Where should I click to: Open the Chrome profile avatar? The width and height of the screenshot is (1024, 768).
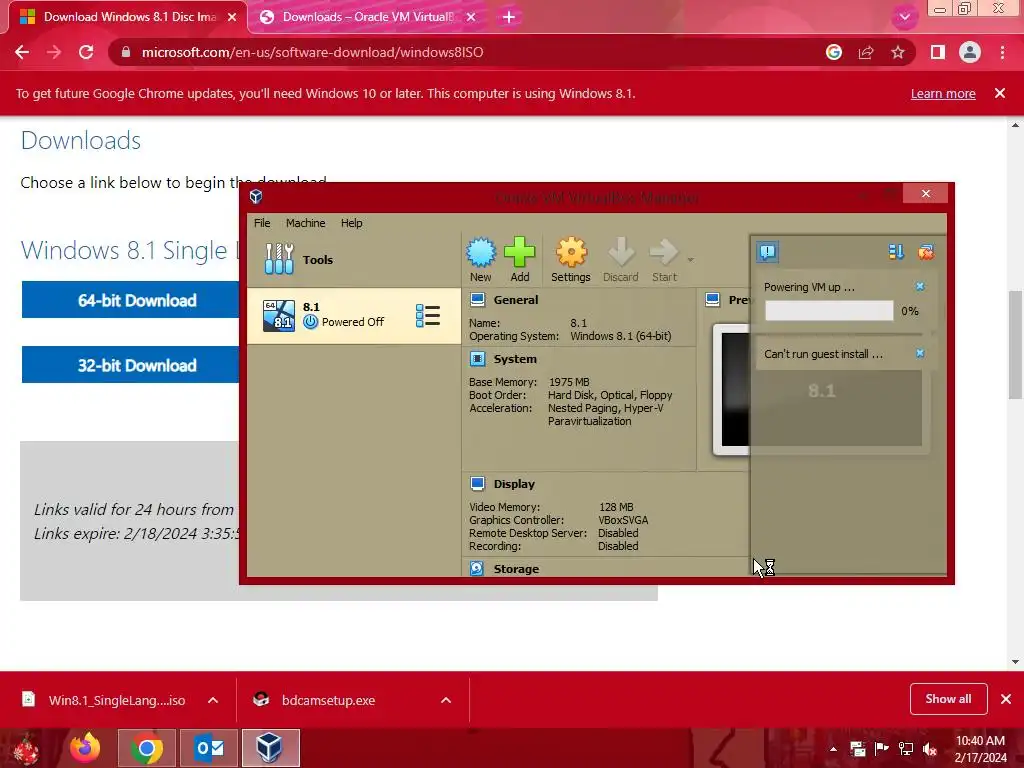pyautogui.click(x=970, y=52)
